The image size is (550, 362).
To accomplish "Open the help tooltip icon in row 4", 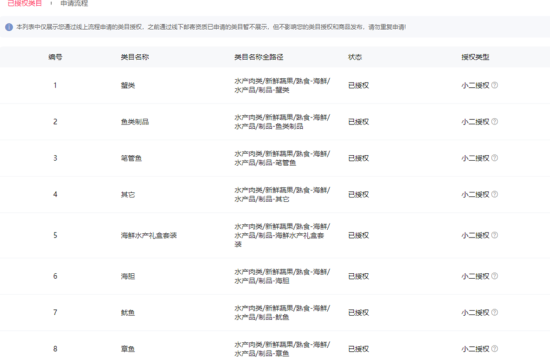I will coord(495,194).
